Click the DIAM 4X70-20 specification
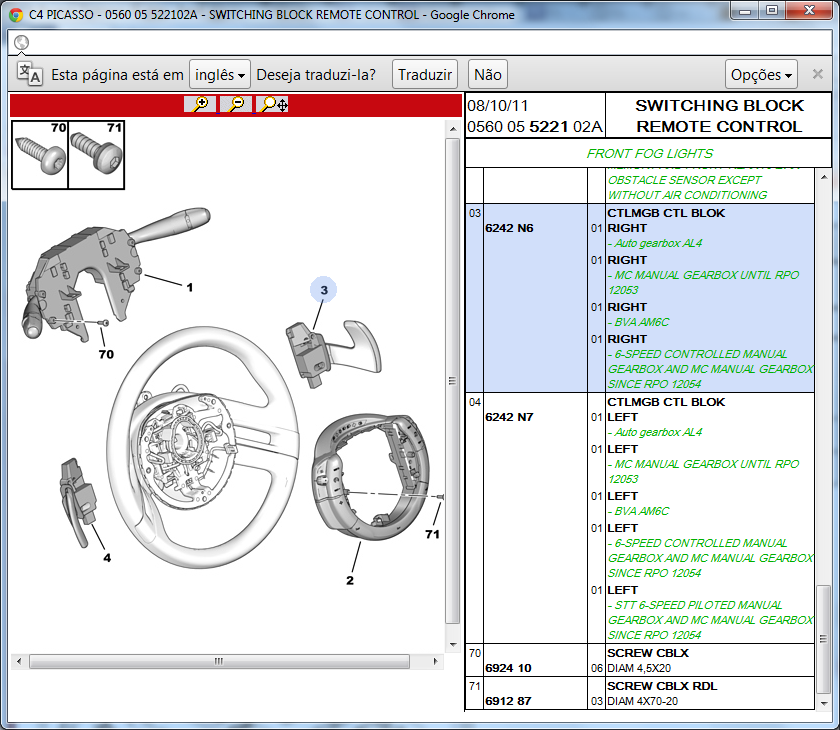Viewport: 840px width, 730px height. (x=643, y=701)
